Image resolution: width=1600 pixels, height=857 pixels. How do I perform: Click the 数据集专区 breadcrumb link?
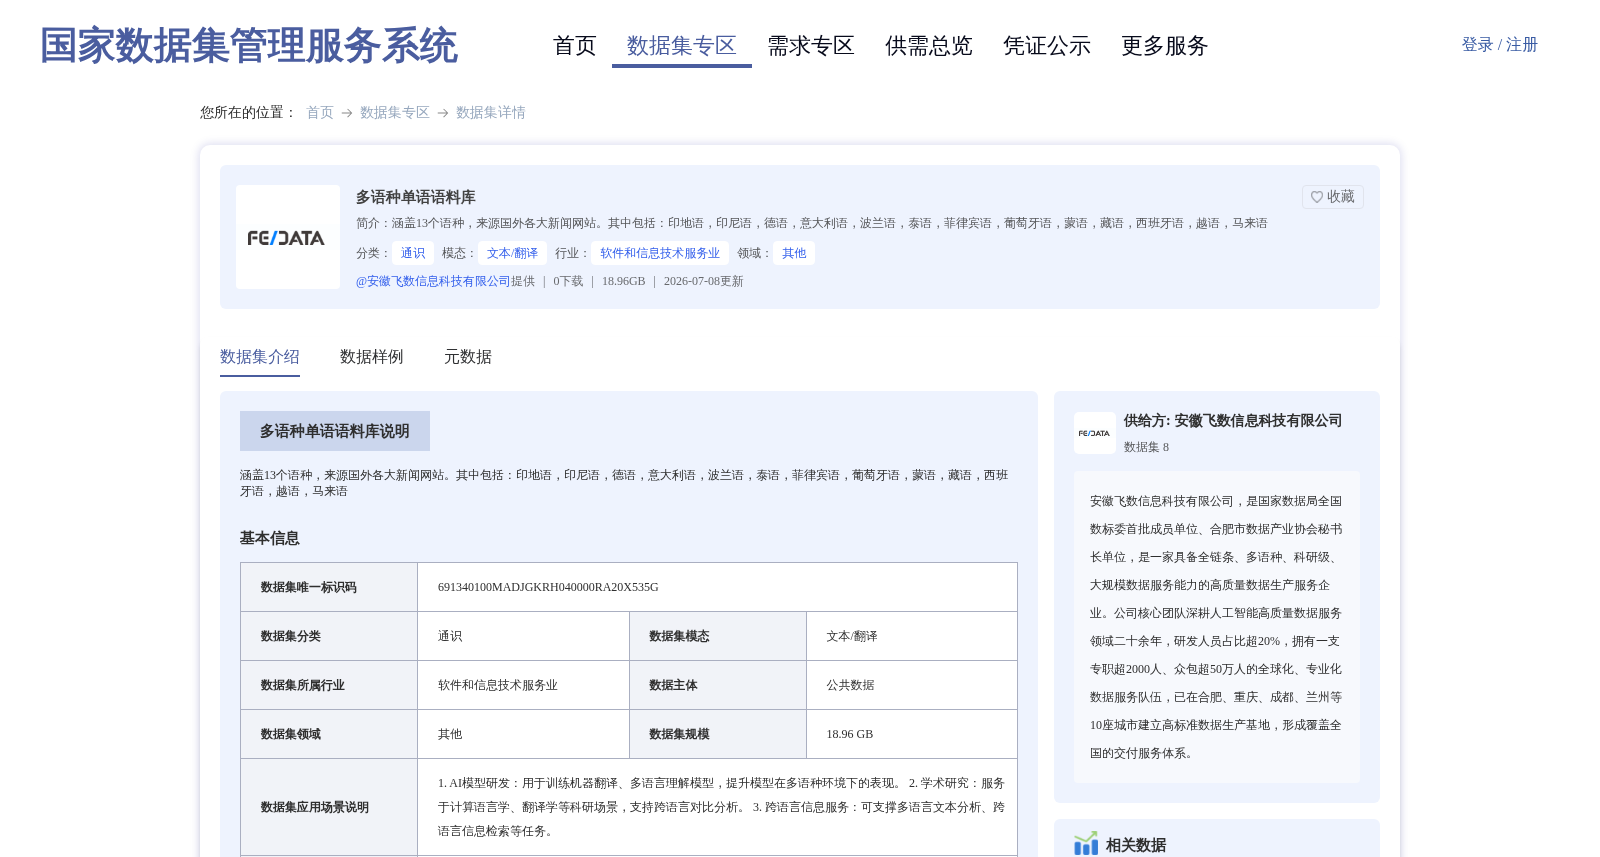(395, 113)
